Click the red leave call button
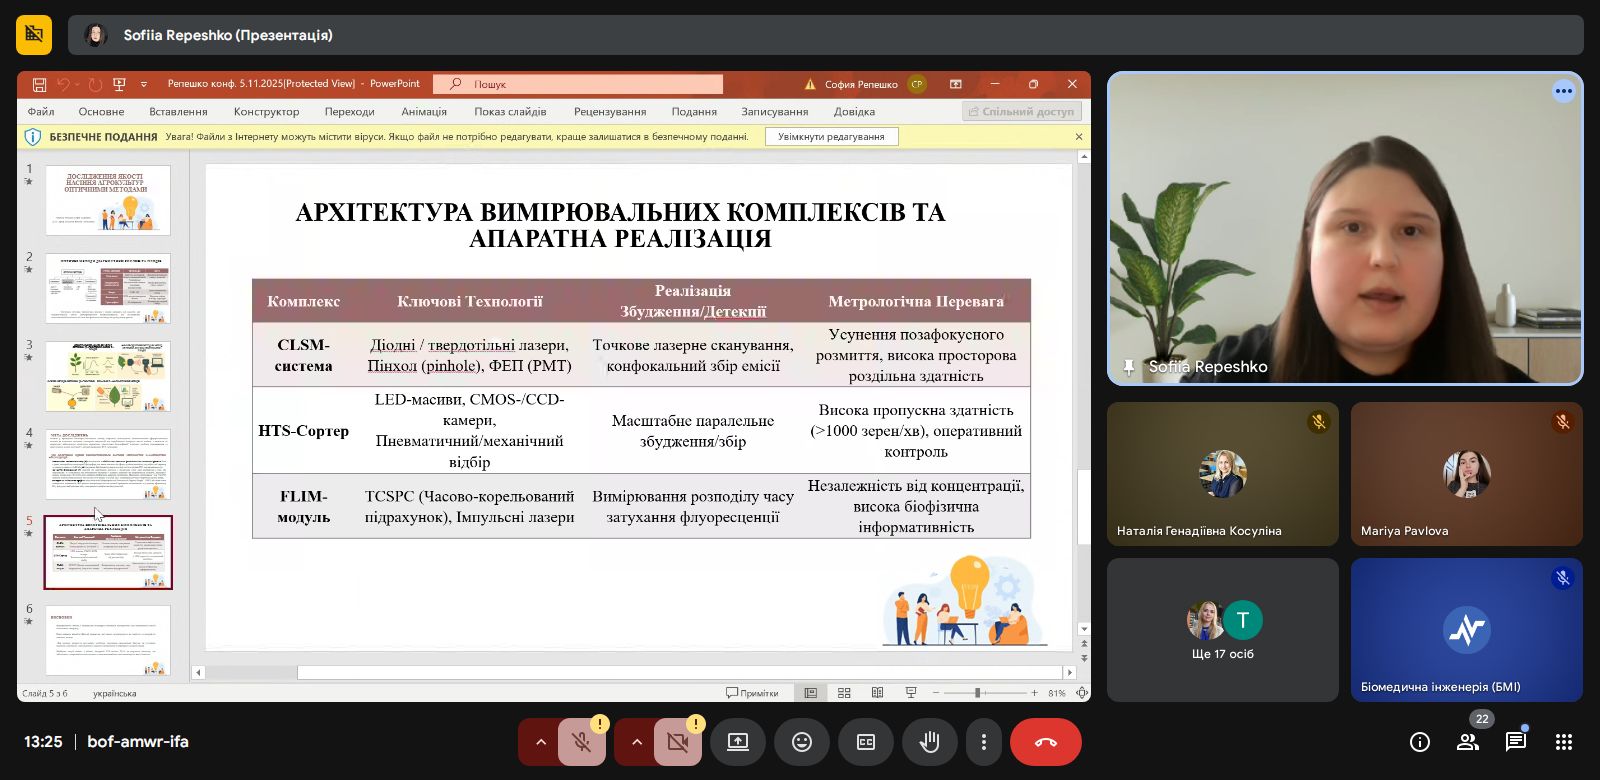The height and width of the screenshot is (780, 1600). (x=1045, y=742)
